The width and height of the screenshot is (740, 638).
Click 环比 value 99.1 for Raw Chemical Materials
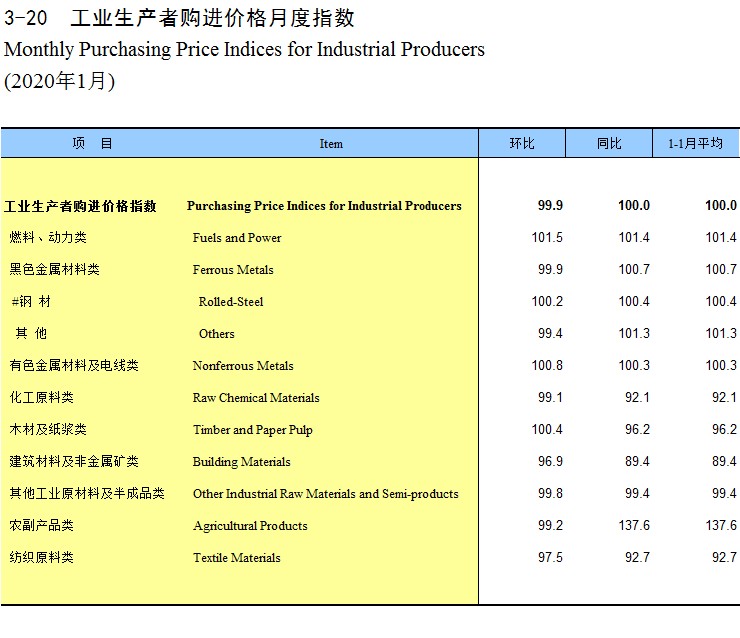pos(550,397)
